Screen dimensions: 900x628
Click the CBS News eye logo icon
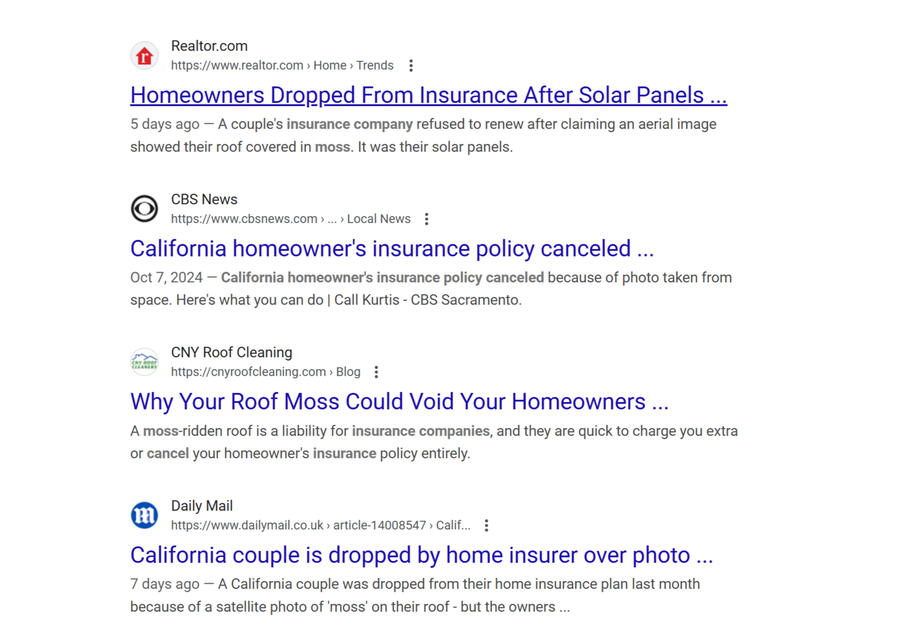click(145, 209)
